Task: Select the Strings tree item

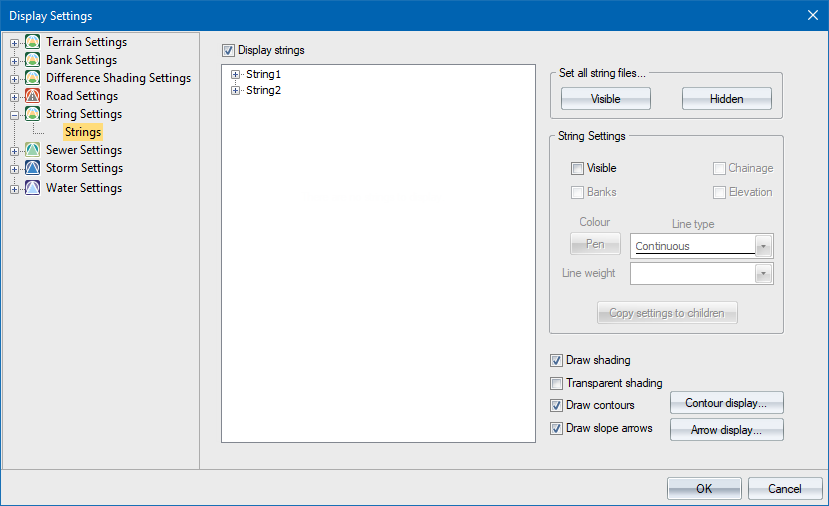Action: tap(83, 132)
